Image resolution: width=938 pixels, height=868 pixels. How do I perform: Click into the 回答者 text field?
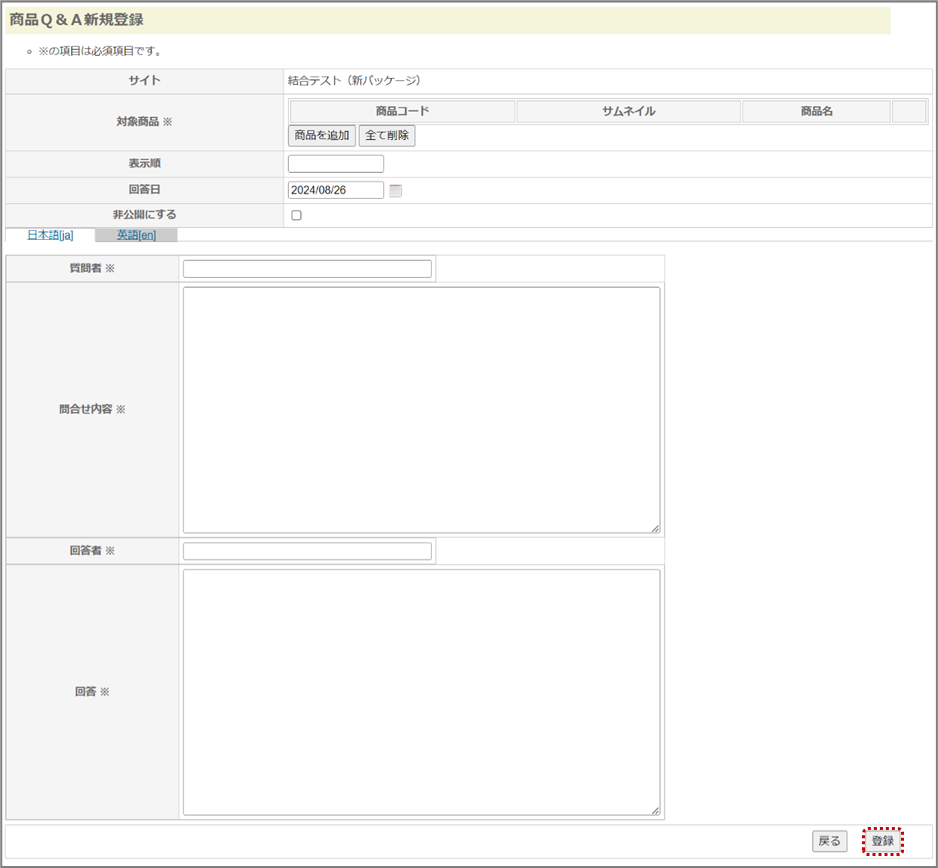[307, 551]
